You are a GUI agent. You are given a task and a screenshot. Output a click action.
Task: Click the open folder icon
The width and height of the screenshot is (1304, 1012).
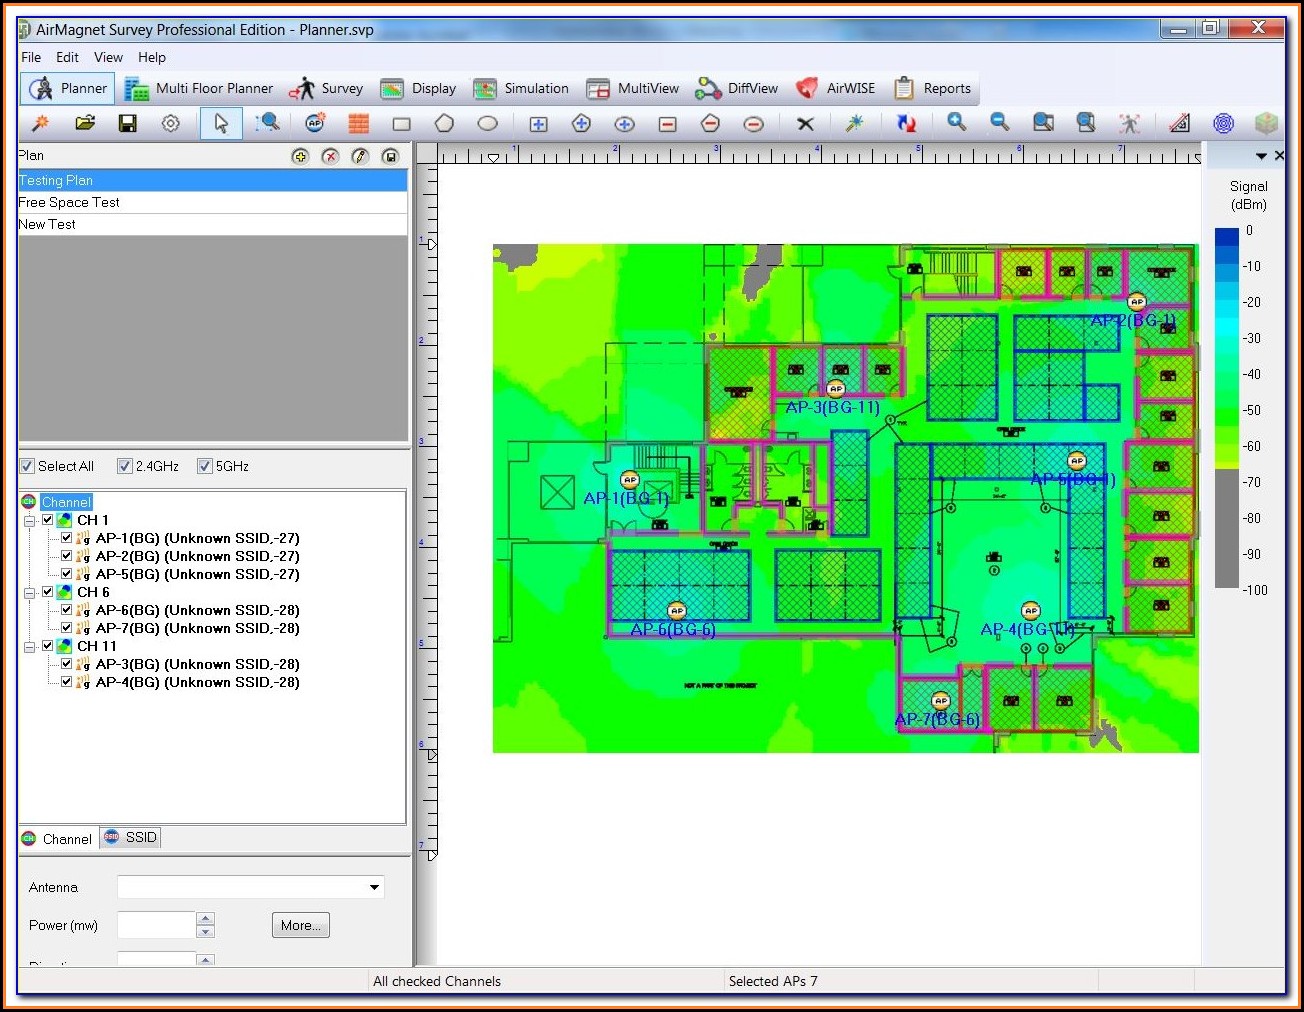(85, 123)
